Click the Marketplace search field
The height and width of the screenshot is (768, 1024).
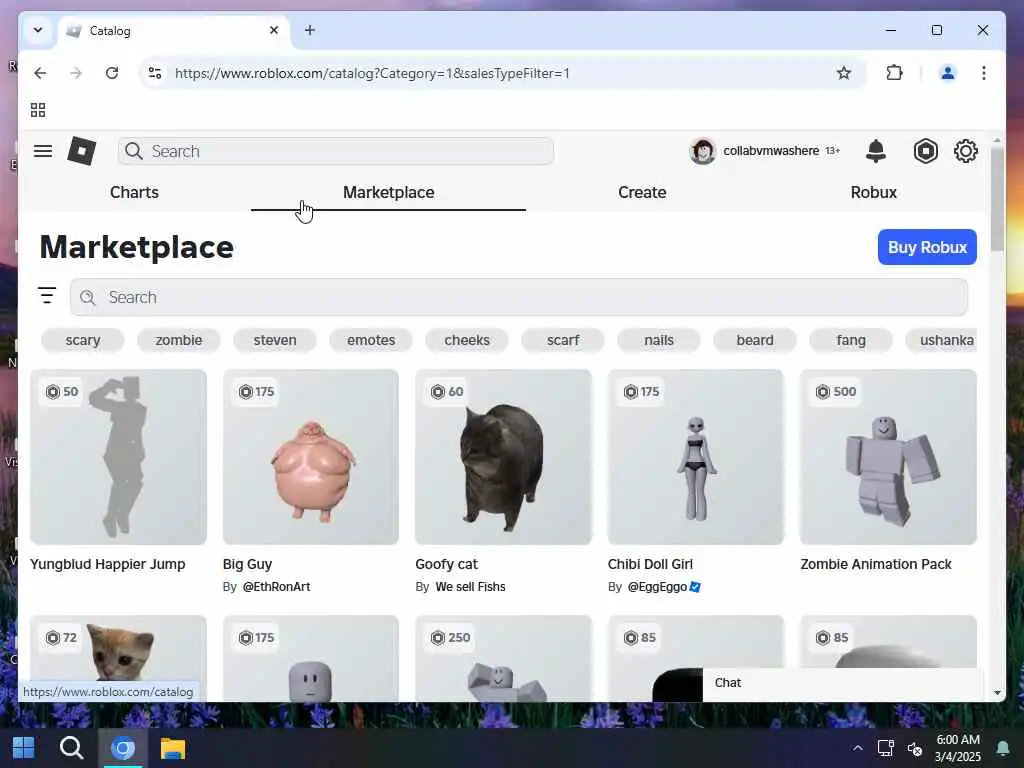pos(519,297)
